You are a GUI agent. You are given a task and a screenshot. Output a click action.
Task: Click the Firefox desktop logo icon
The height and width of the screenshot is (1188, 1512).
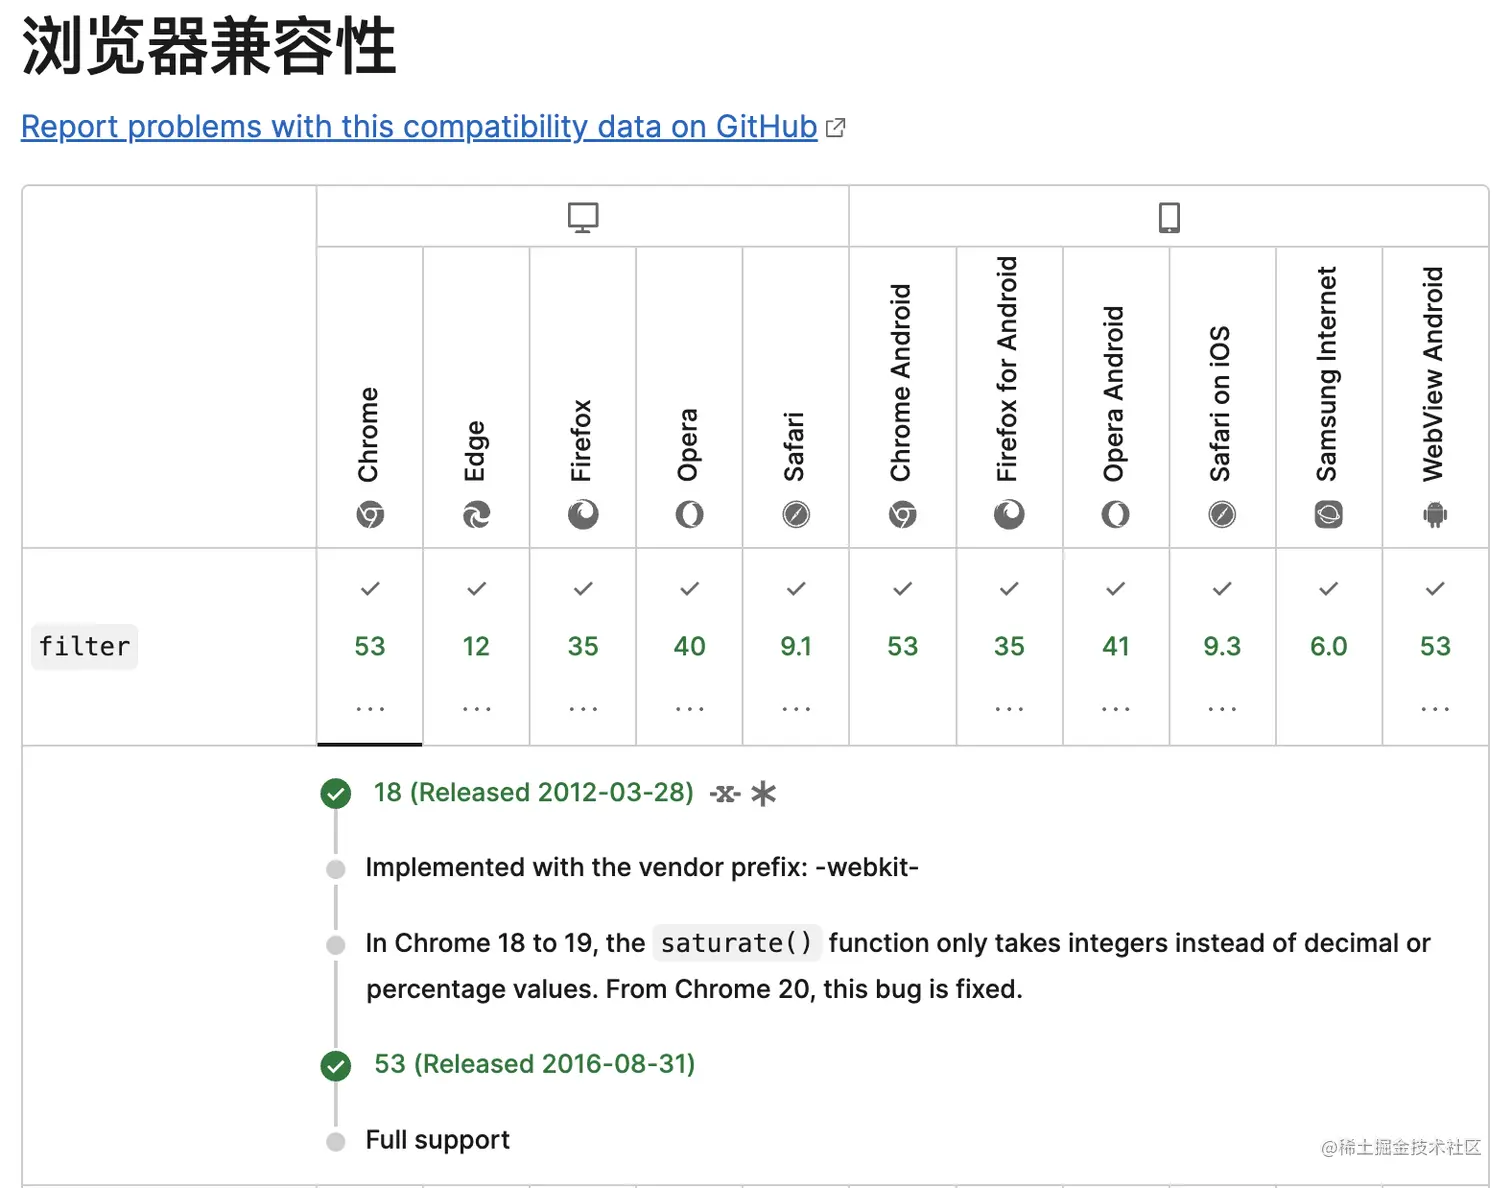pyautogui.click(x=583, y=515)
